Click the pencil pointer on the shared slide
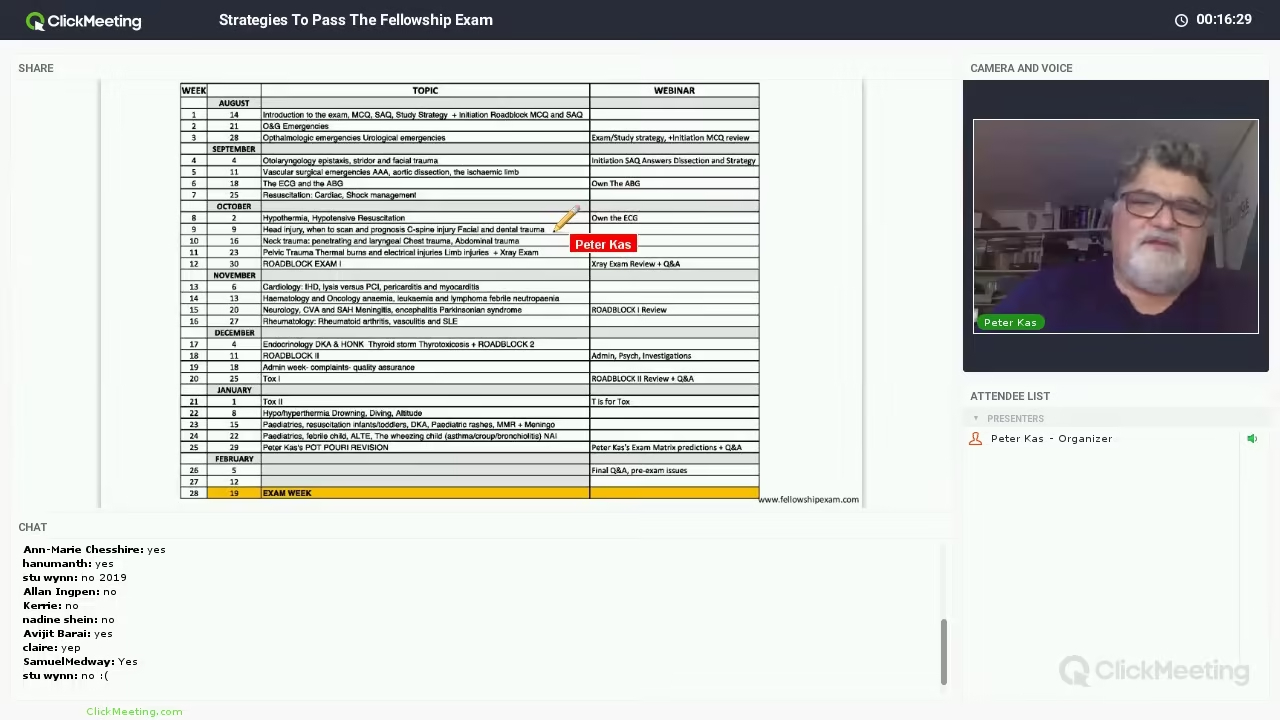Screen dimensions: 1280x720 click(x=565, y=219)
